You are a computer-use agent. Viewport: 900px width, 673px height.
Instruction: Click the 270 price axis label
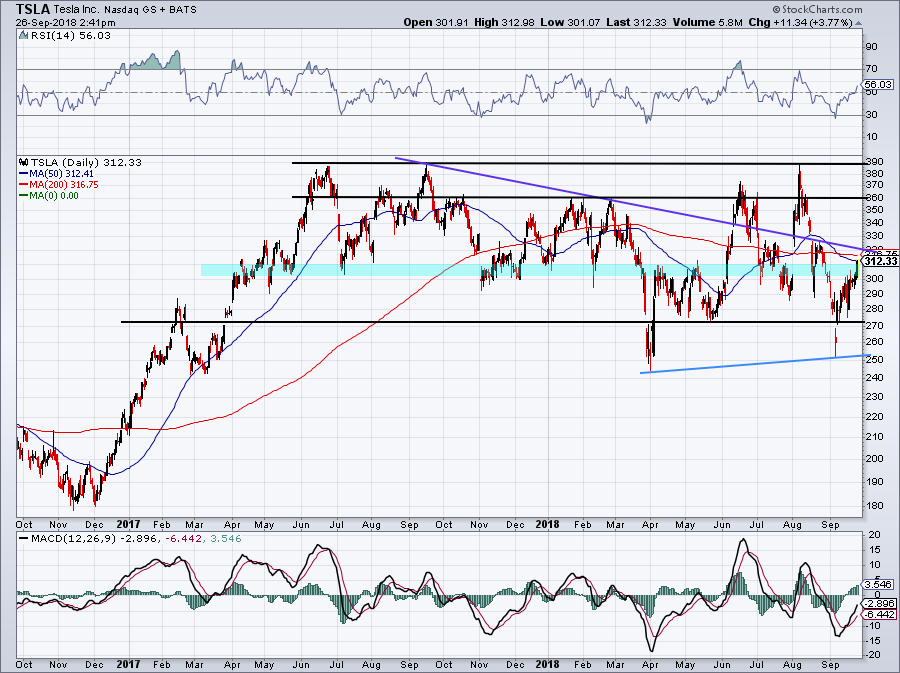(x=875, y=325)
